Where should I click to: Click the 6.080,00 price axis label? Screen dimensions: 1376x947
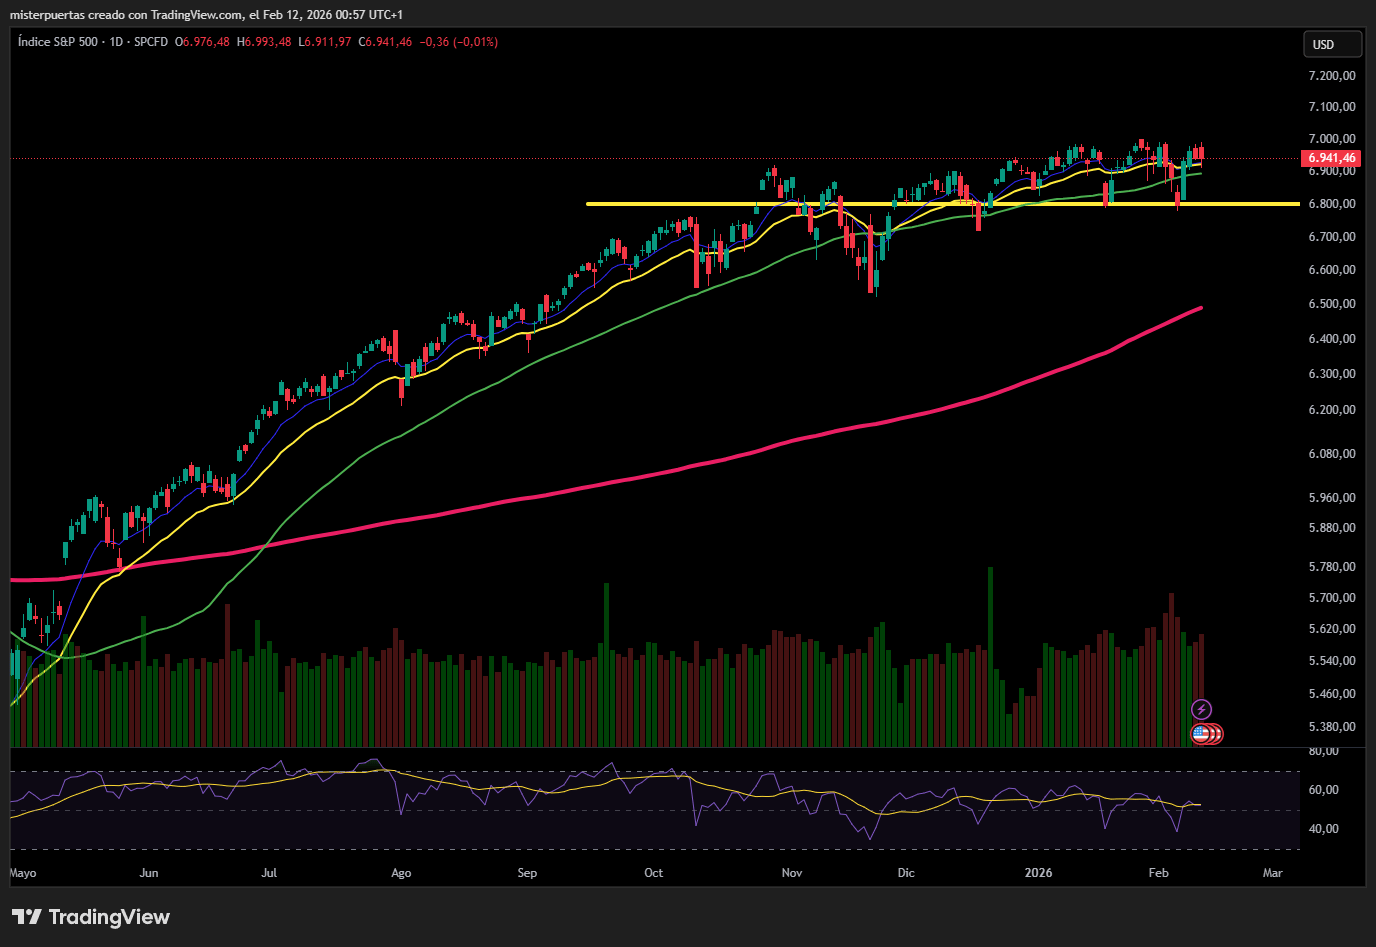pos(1332,454)
